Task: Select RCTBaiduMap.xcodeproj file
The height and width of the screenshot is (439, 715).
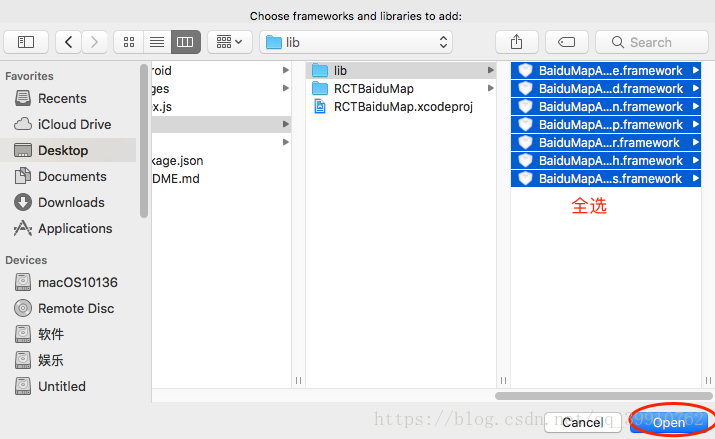Action: (x=401, y=107)
